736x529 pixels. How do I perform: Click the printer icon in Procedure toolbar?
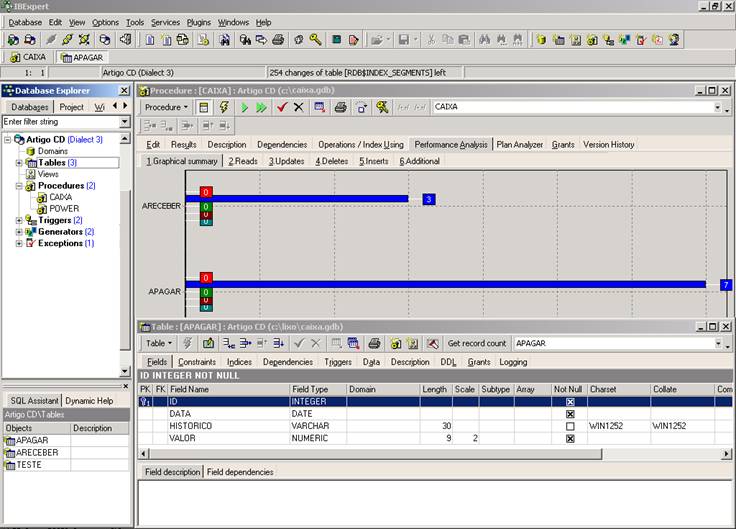pos(340,107)
